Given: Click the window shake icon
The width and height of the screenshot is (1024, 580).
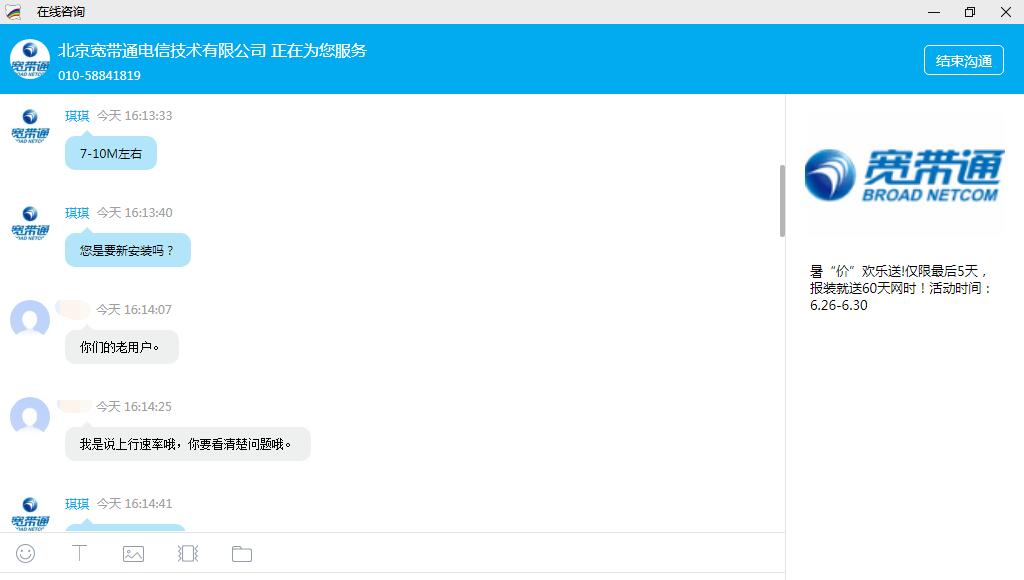Looking at the screenshot, I should (x=187, y=553).
